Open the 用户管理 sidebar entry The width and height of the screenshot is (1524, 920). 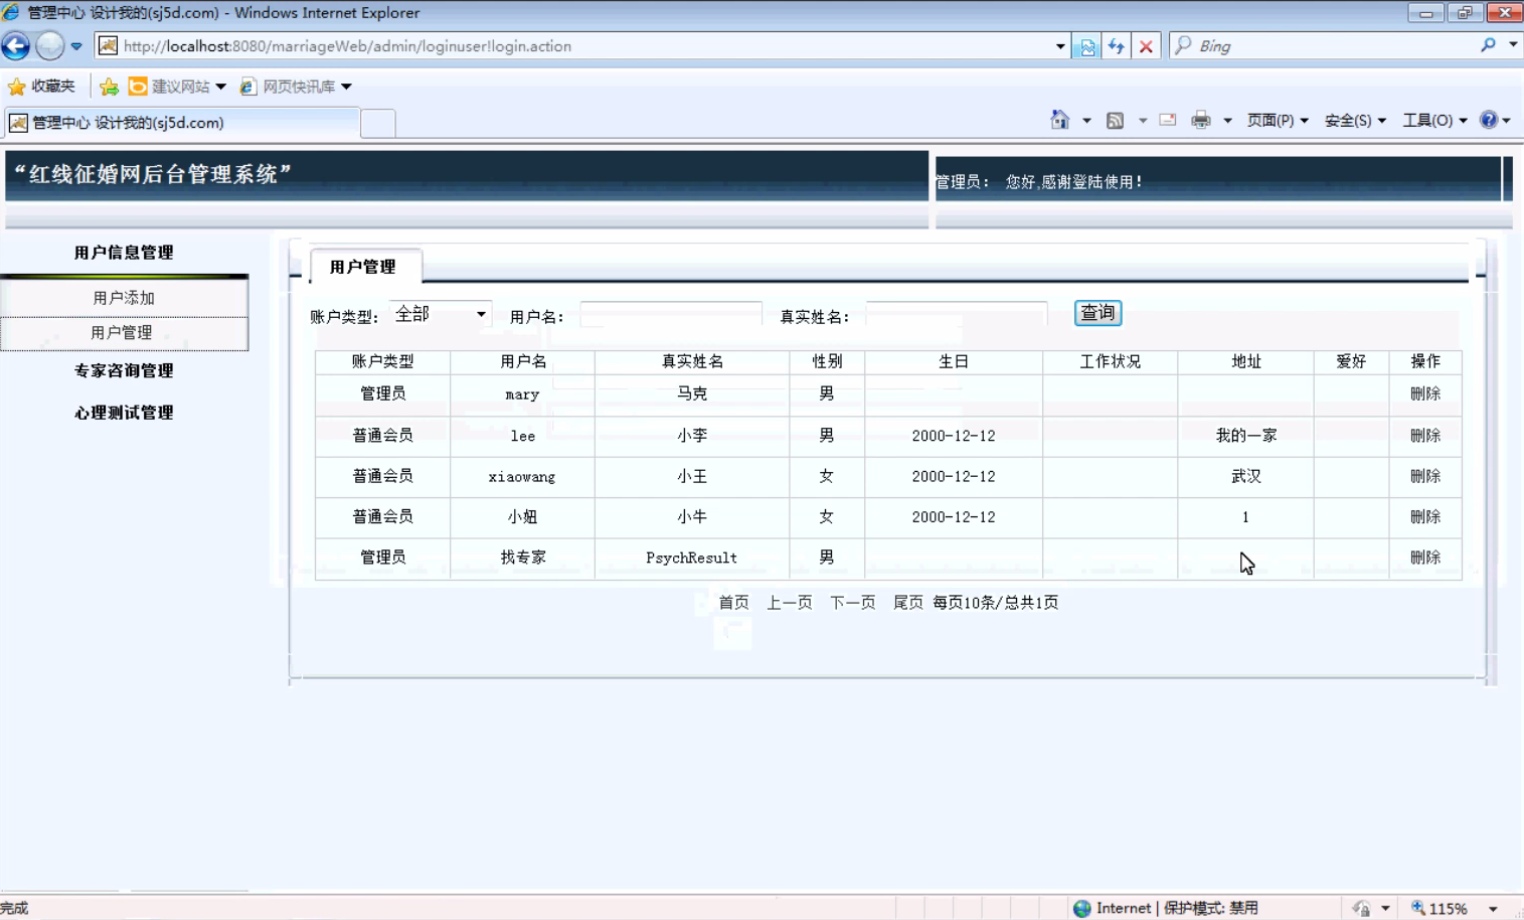tap(124, 333)
